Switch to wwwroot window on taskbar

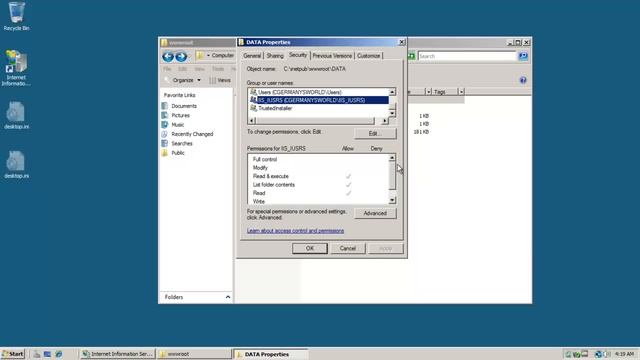click(x=194, y=354)
